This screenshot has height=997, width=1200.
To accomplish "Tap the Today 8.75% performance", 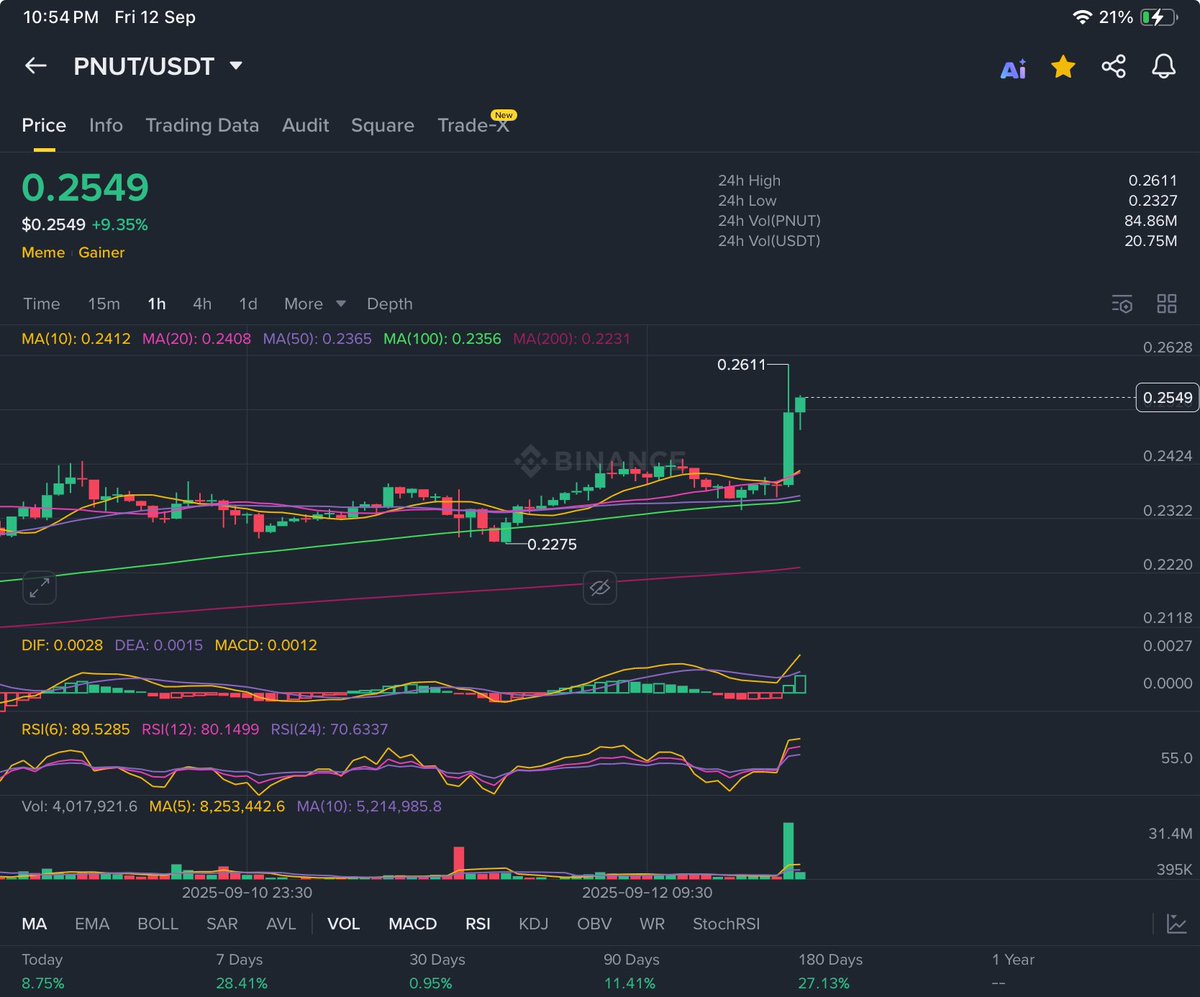I will click(x=44, y=971).
